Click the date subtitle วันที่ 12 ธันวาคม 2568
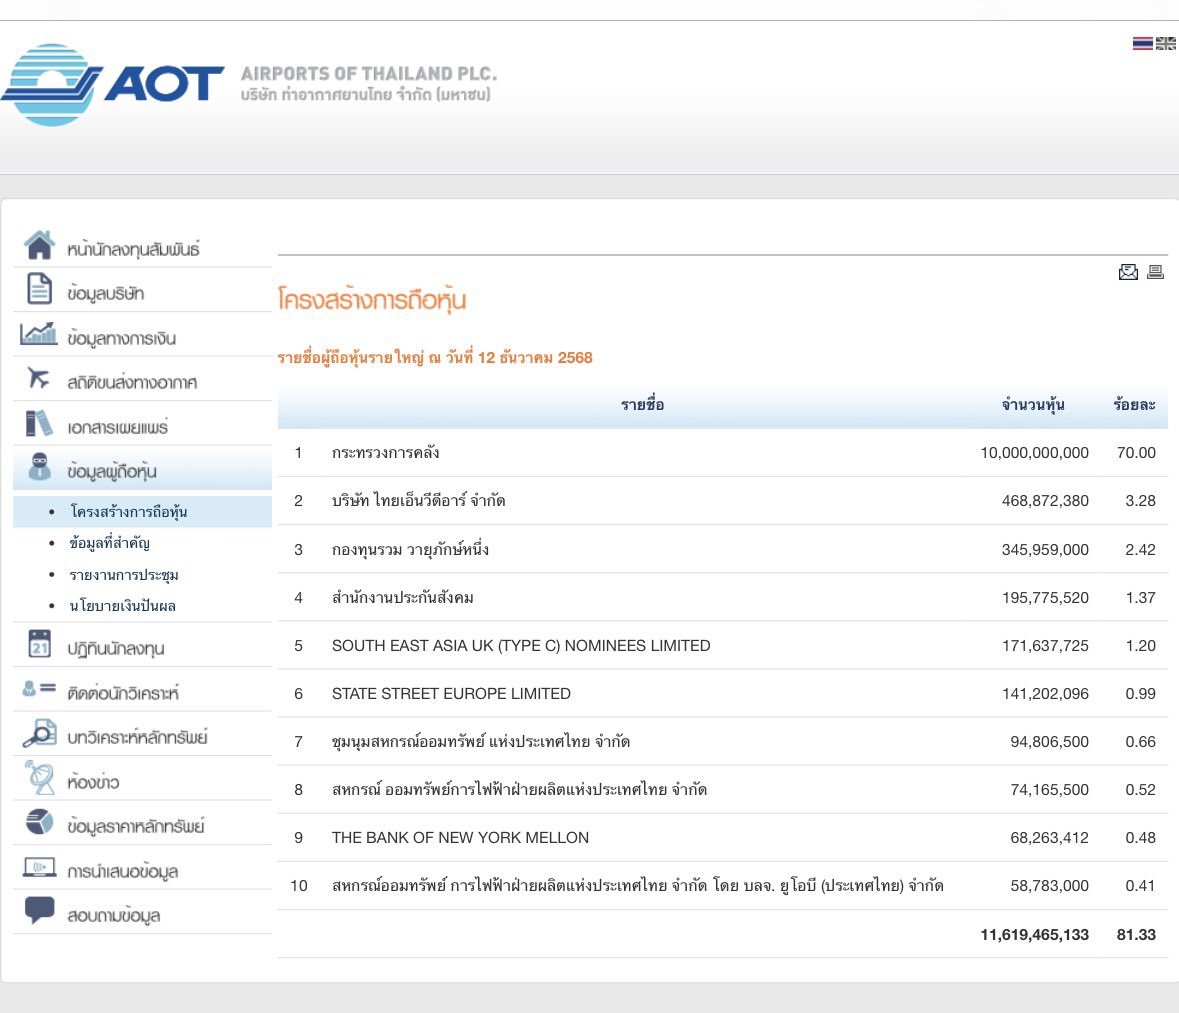The width and height of the screenshot is (1179, 1013). 519,358
